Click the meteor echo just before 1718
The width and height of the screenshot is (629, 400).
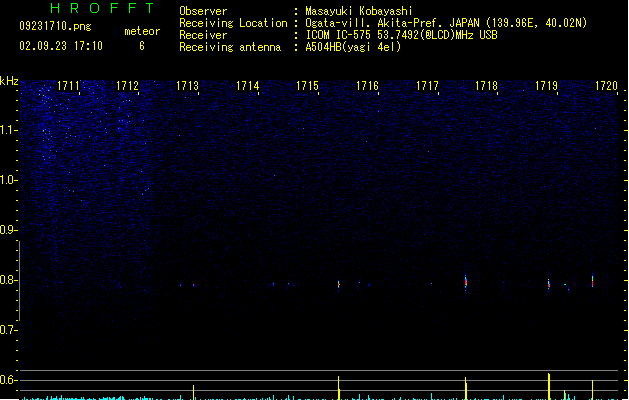coord(466,282)
